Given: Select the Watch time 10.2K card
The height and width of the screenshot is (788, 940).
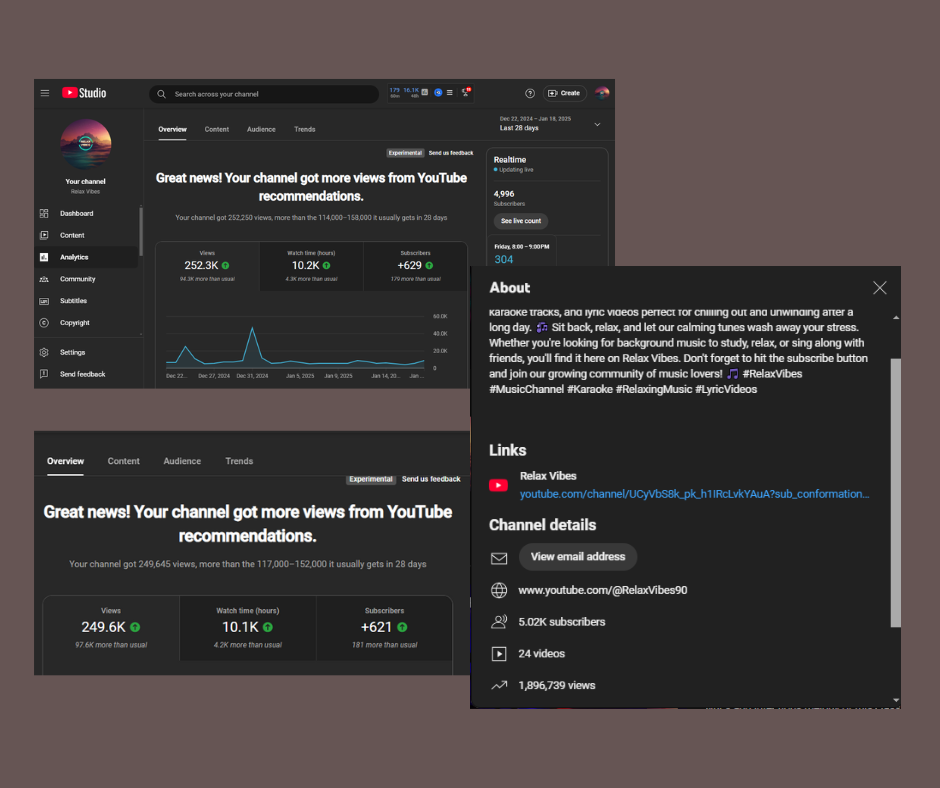Looking at the screenshot, I should pos(311,266).
